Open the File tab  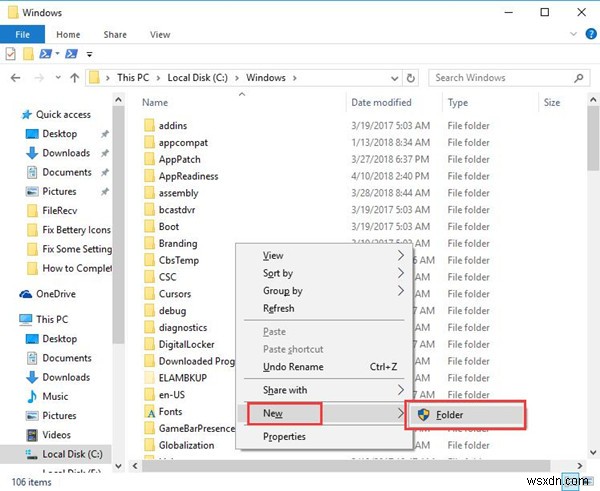click(x=23, y=34)
